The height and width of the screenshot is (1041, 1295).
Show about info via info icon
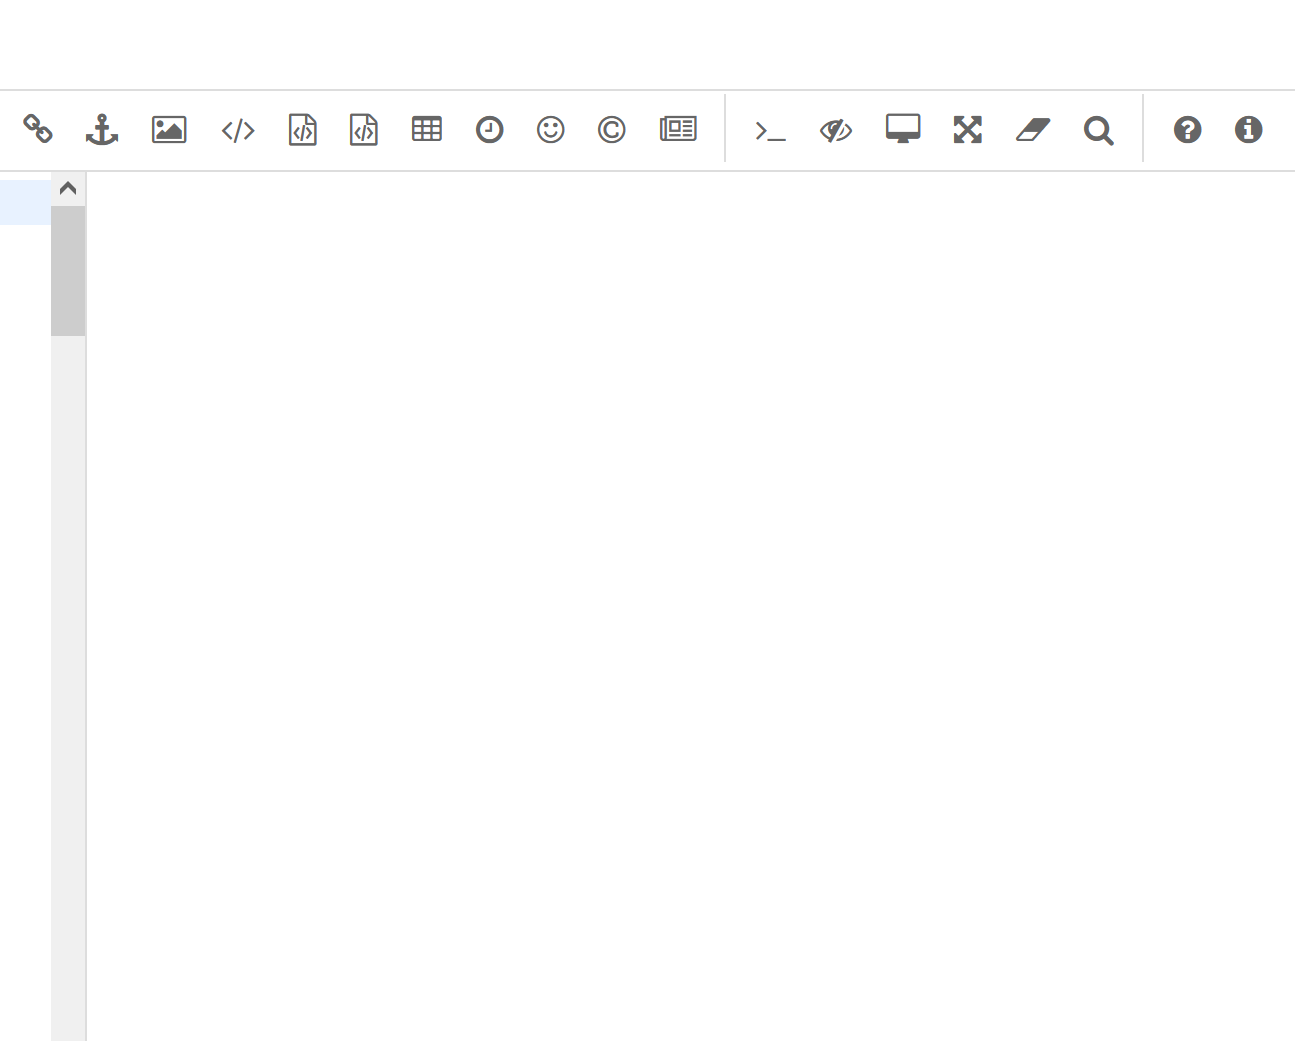pyautogui.click(x=1248, y=129)
